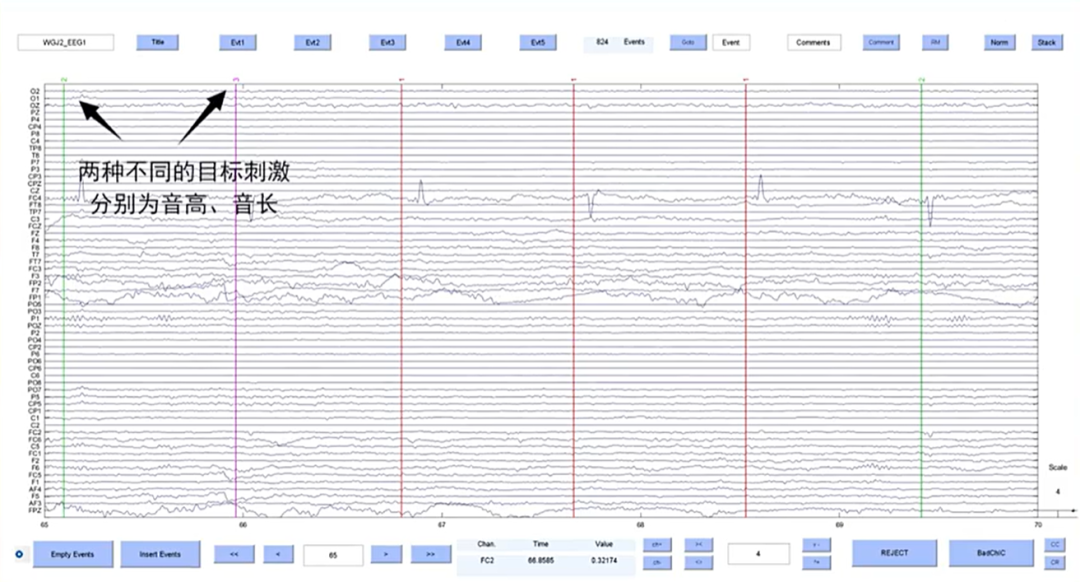
Task: Click the Empty Events button
Action: (72, 554)
